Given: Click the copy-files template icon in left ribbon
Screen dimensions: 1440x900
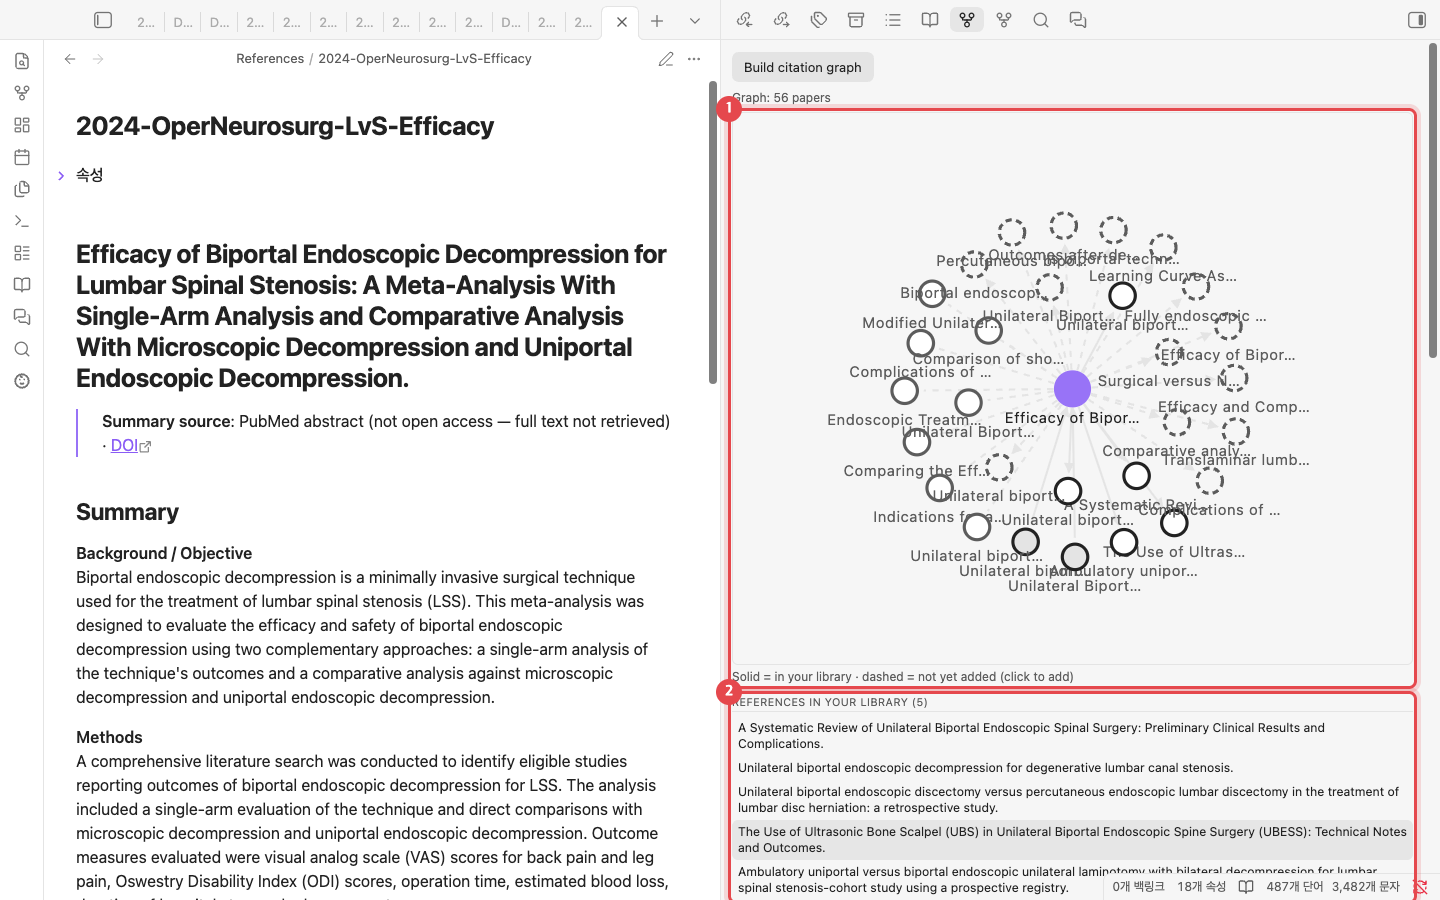Looking at the screenshot, I should [22, 189].
